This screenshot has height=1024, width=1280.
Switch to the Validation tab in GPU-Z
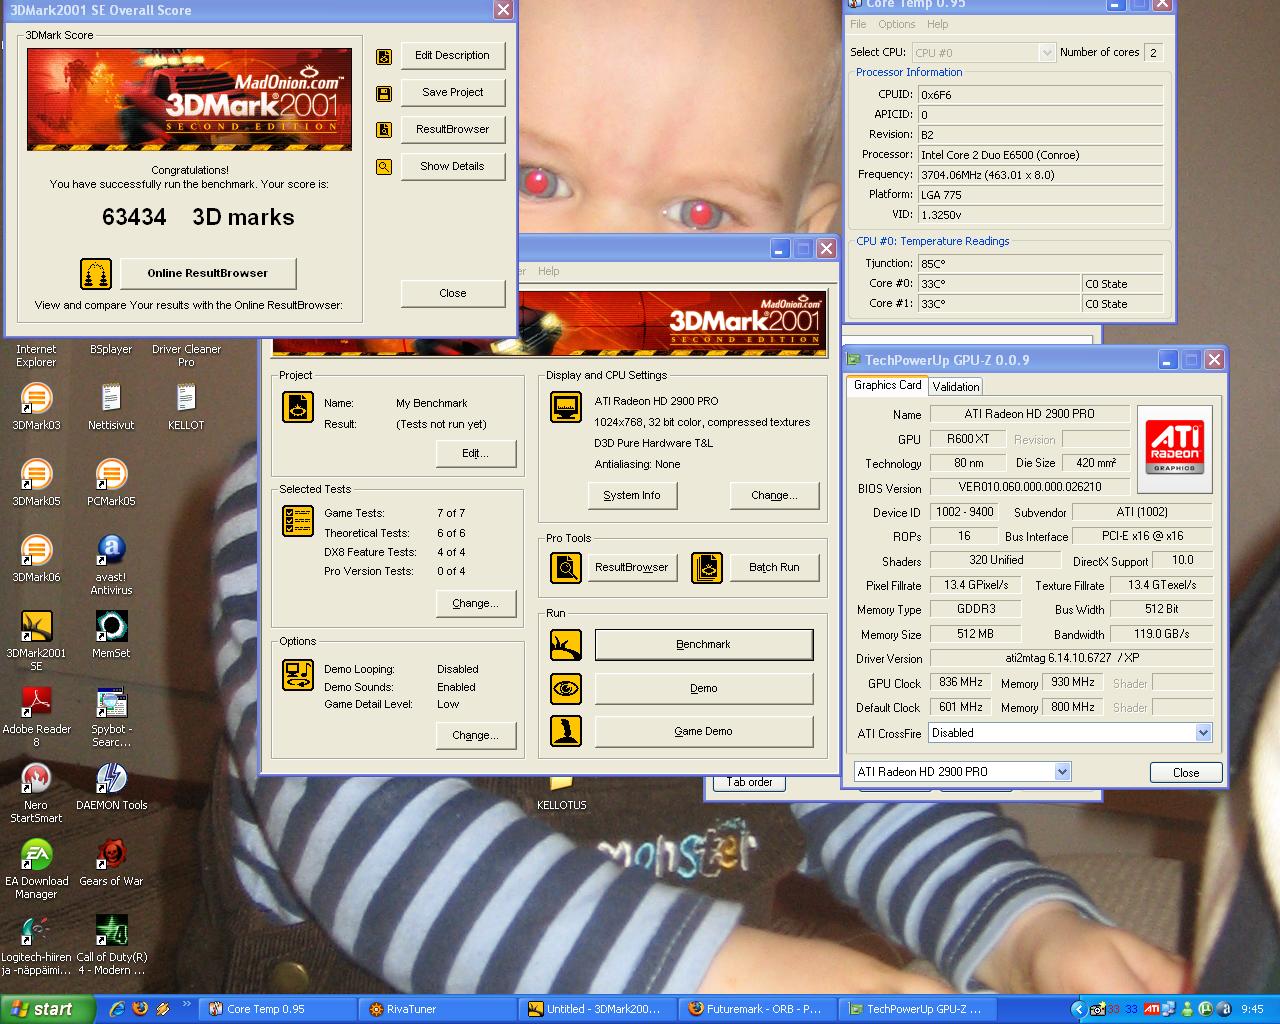click(x=956, y=387)
